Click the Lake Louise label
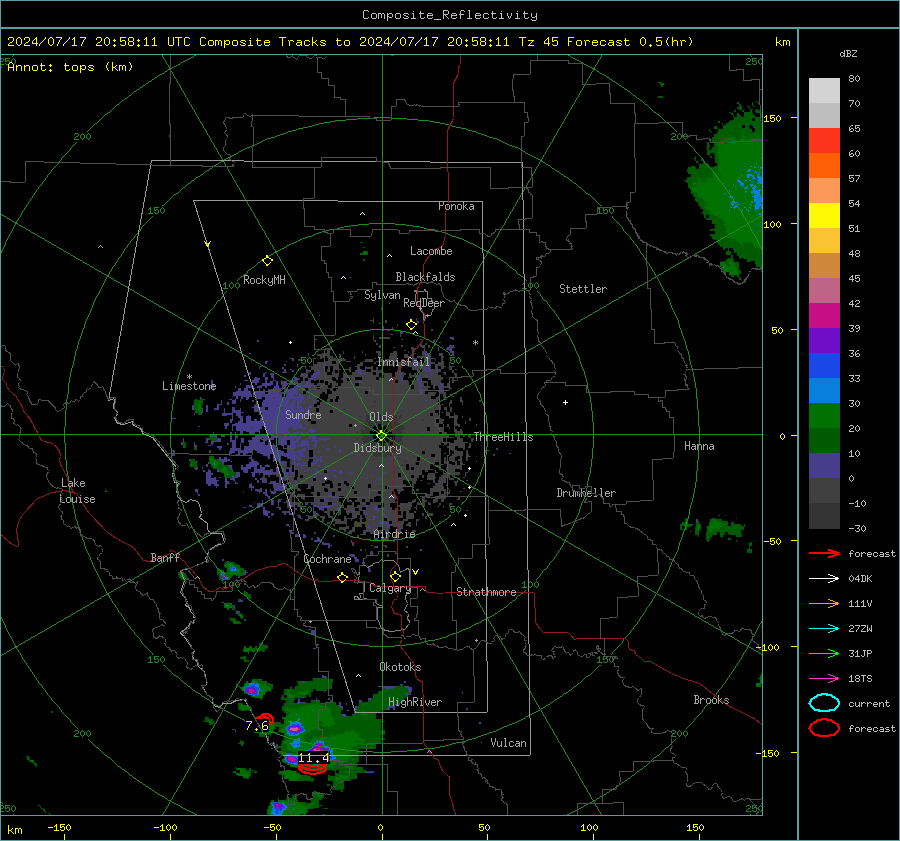Screen dimensions: 900x841 pyautogui.click(x=77, y=491)
